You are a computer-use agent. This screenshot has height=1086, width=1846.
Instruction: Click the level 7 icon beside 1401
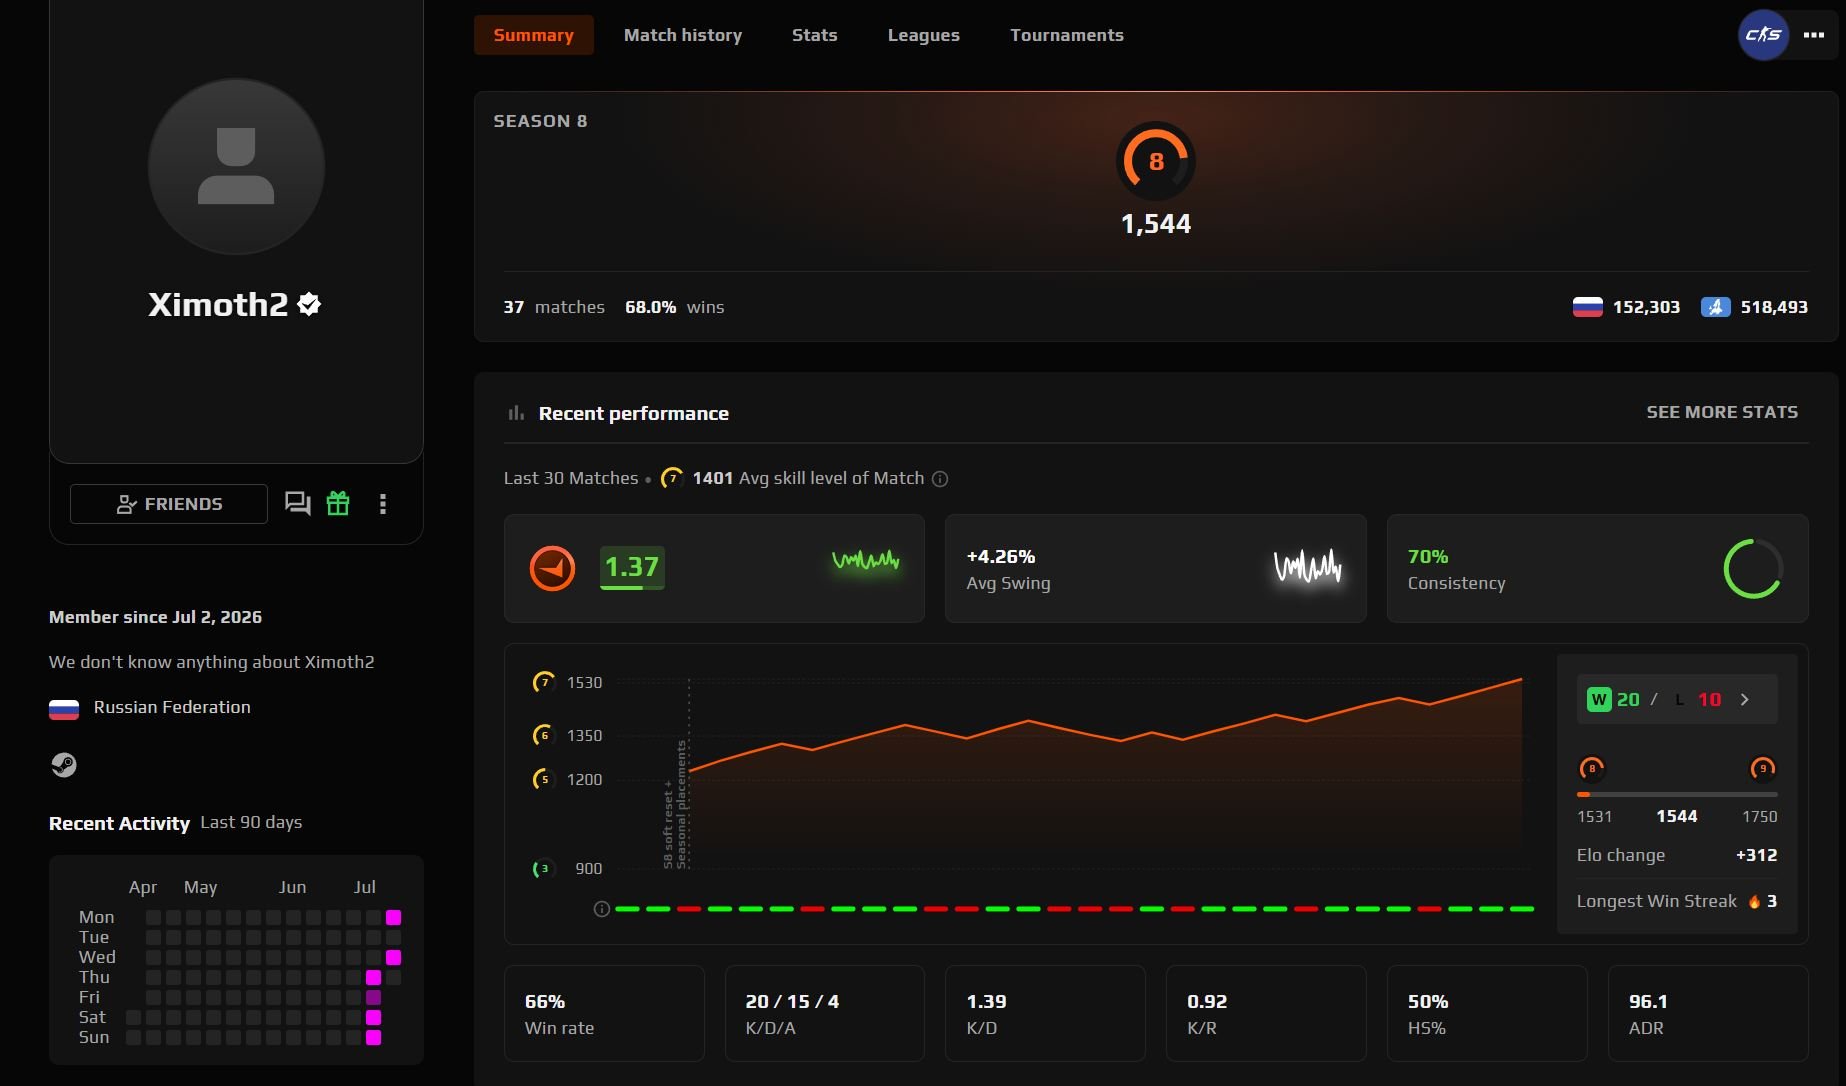pyautogui.click(x=673, y=478)
